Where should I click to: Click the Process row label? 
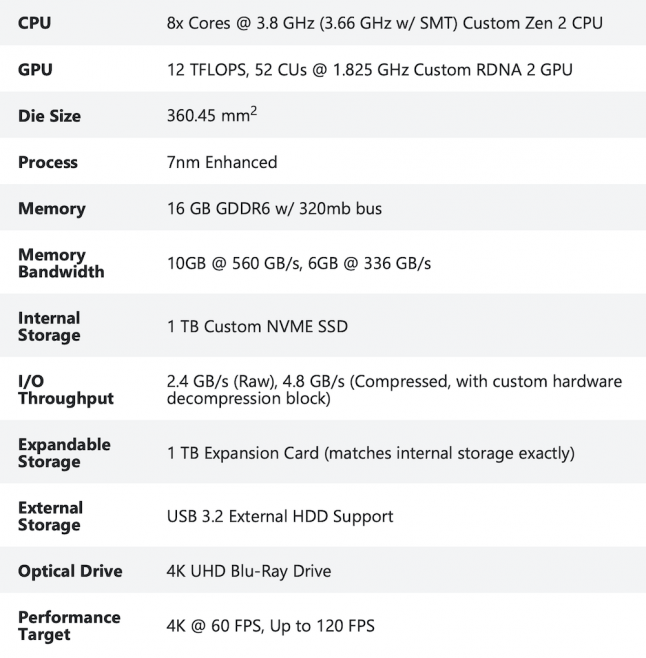48,162
